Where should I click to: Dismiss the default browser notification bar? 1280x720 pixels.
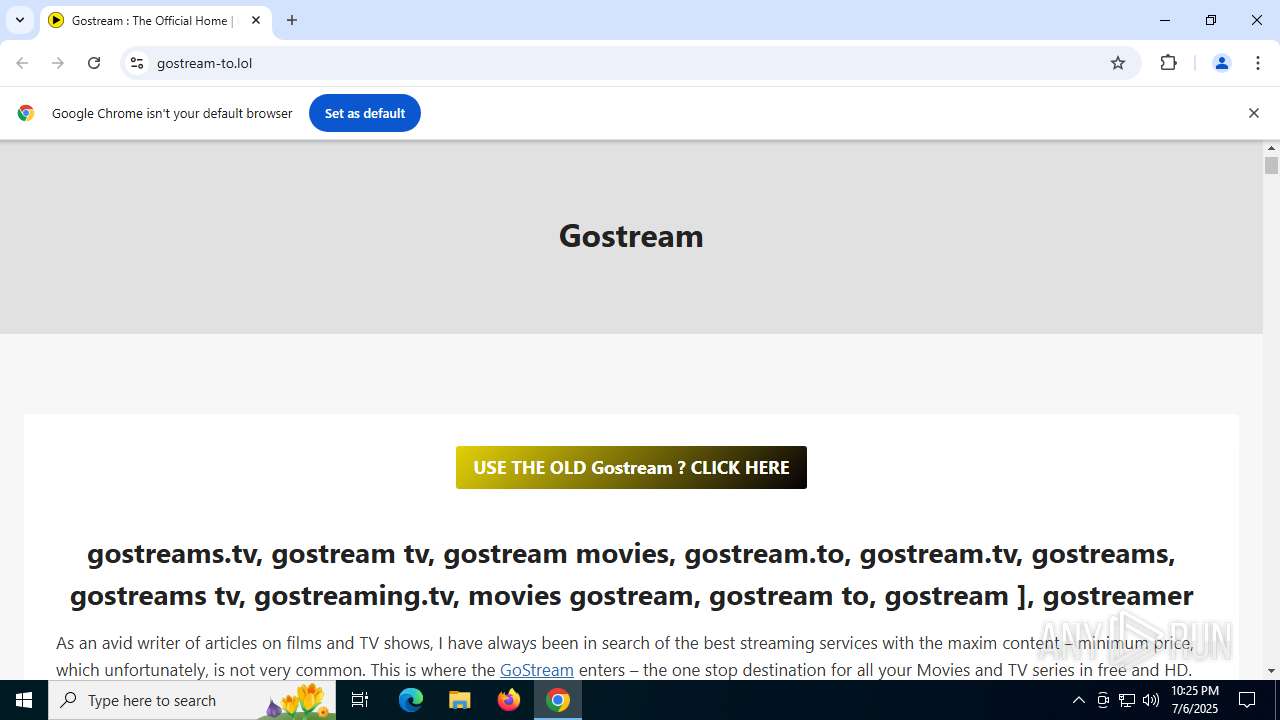pyautogui.click(x=1253, y=113)
